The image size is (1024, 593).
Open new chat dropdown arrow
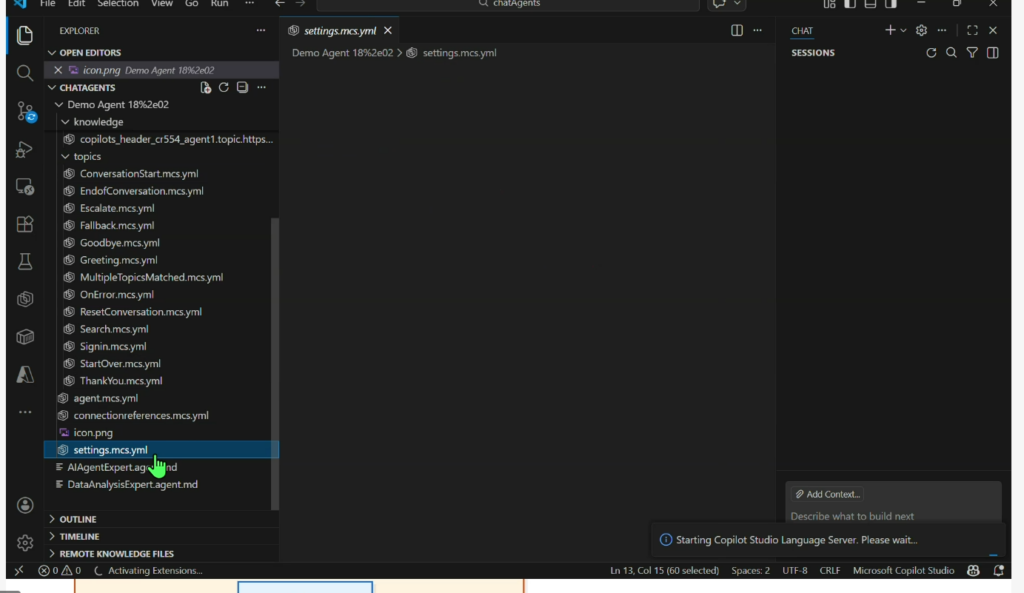pyautogui.click(x=903, y=30)
